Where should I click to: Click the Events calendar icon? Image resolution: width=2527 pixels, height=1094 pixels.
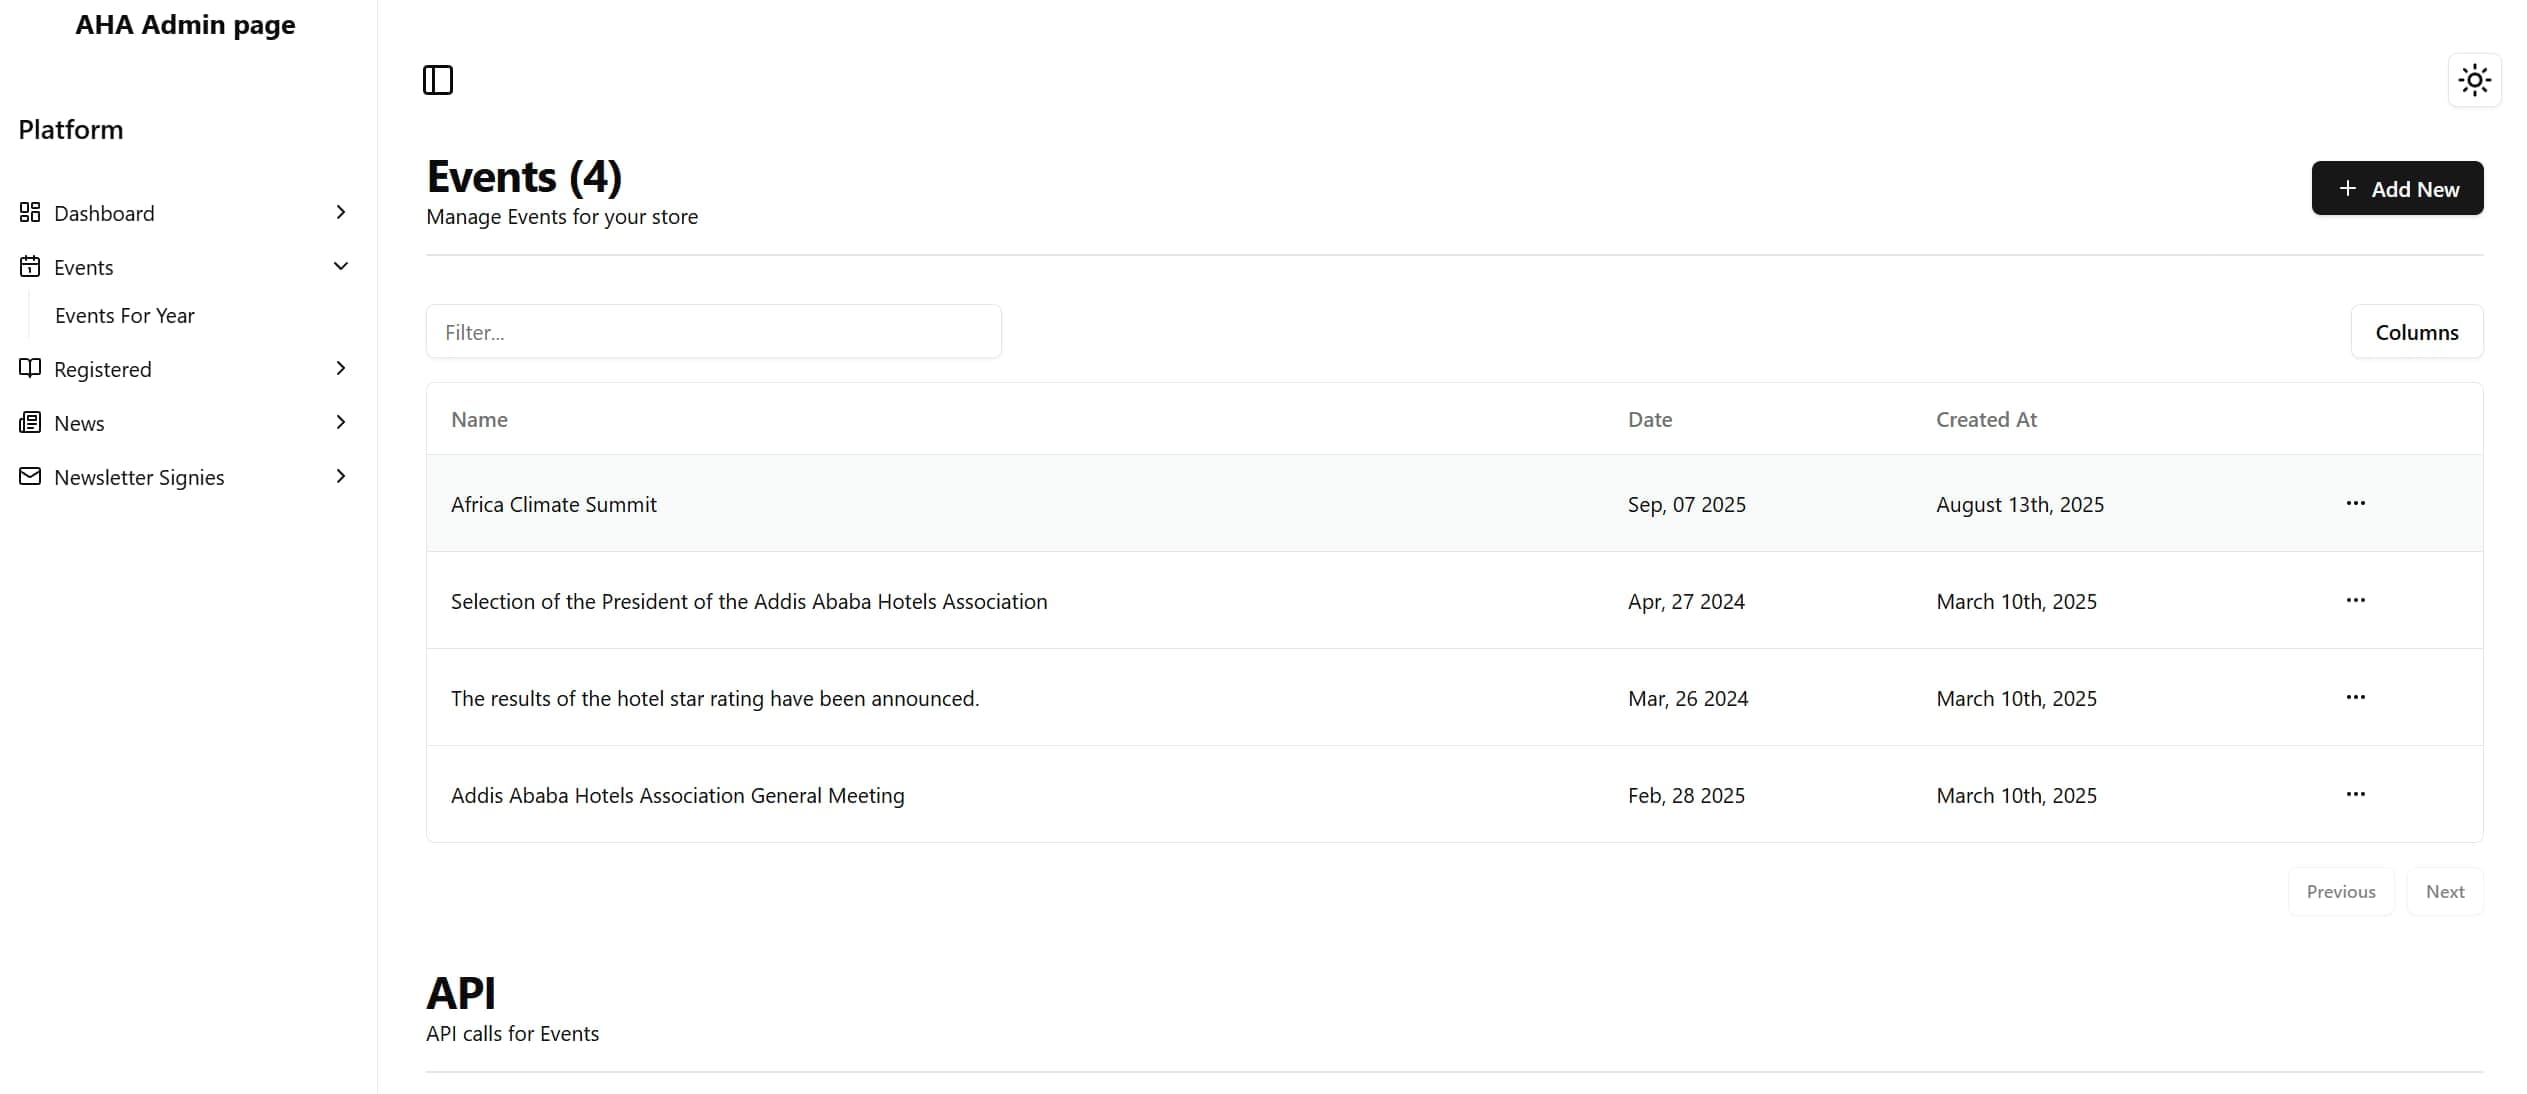30,266
